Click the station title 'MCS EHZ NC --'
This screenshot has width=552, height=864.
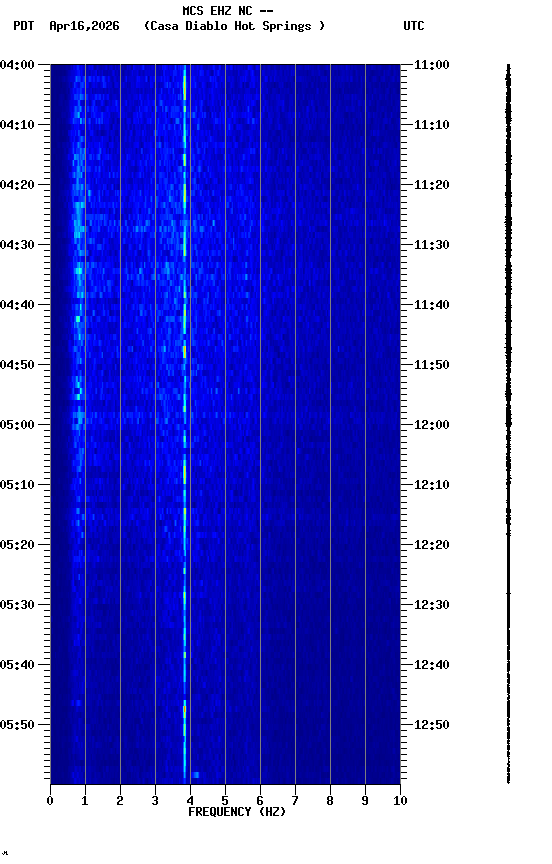coord(228,10)
